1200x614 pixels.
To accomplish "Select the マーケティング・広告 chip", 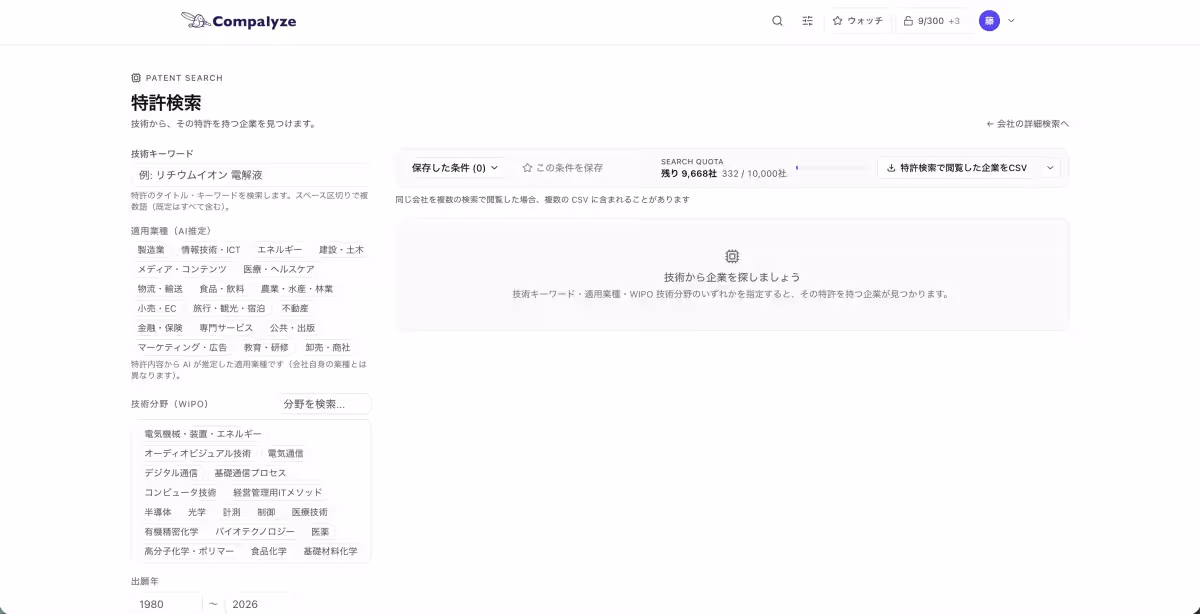I will click(x=182, y=347).
